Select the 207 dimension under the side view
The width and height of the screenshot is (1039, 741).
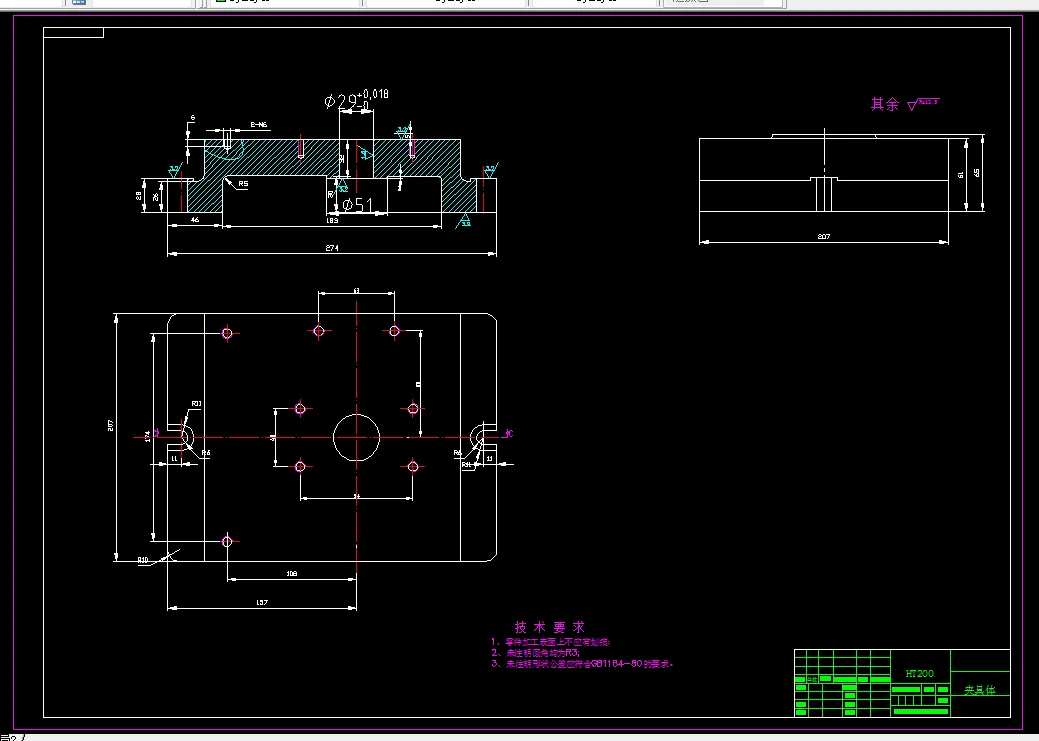[824, 236]
